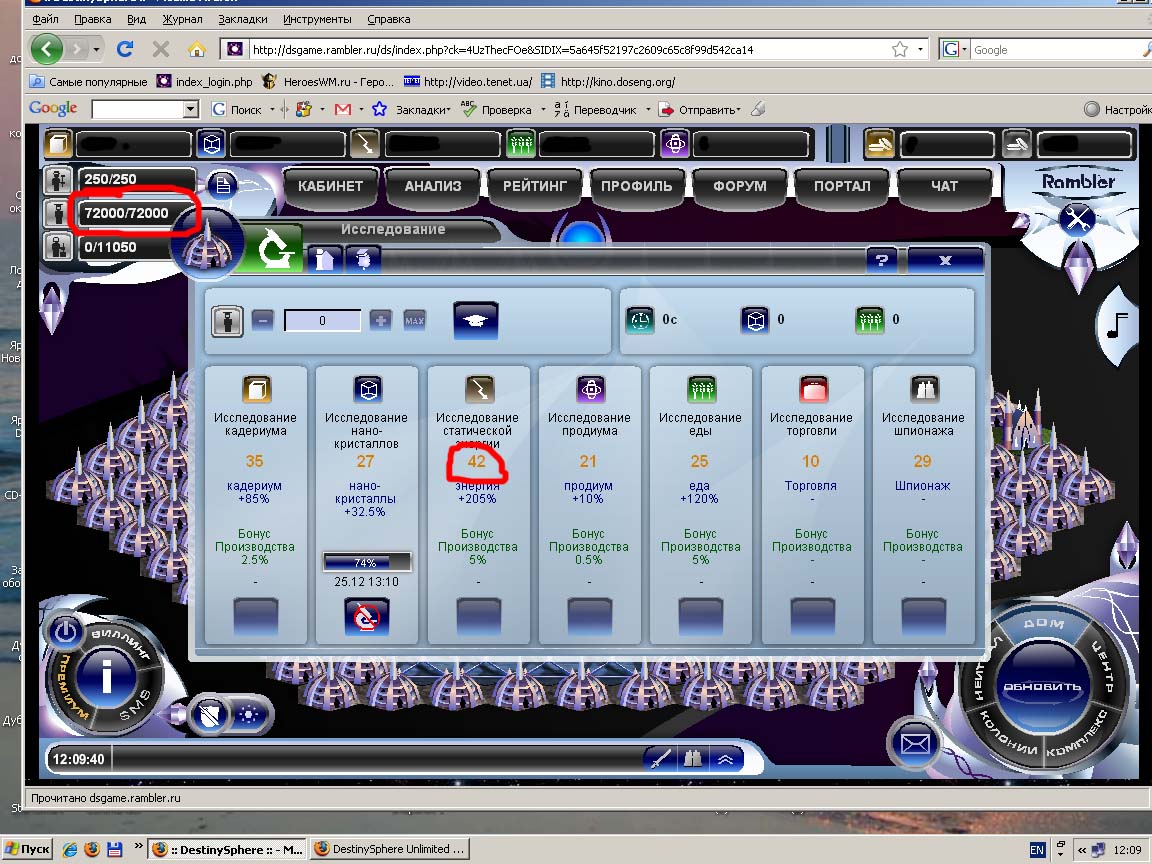Viewport: 1152px width, 864px height.
Task: Open the wrench and screwdriver settings icon
Action: click(1078, 218)
